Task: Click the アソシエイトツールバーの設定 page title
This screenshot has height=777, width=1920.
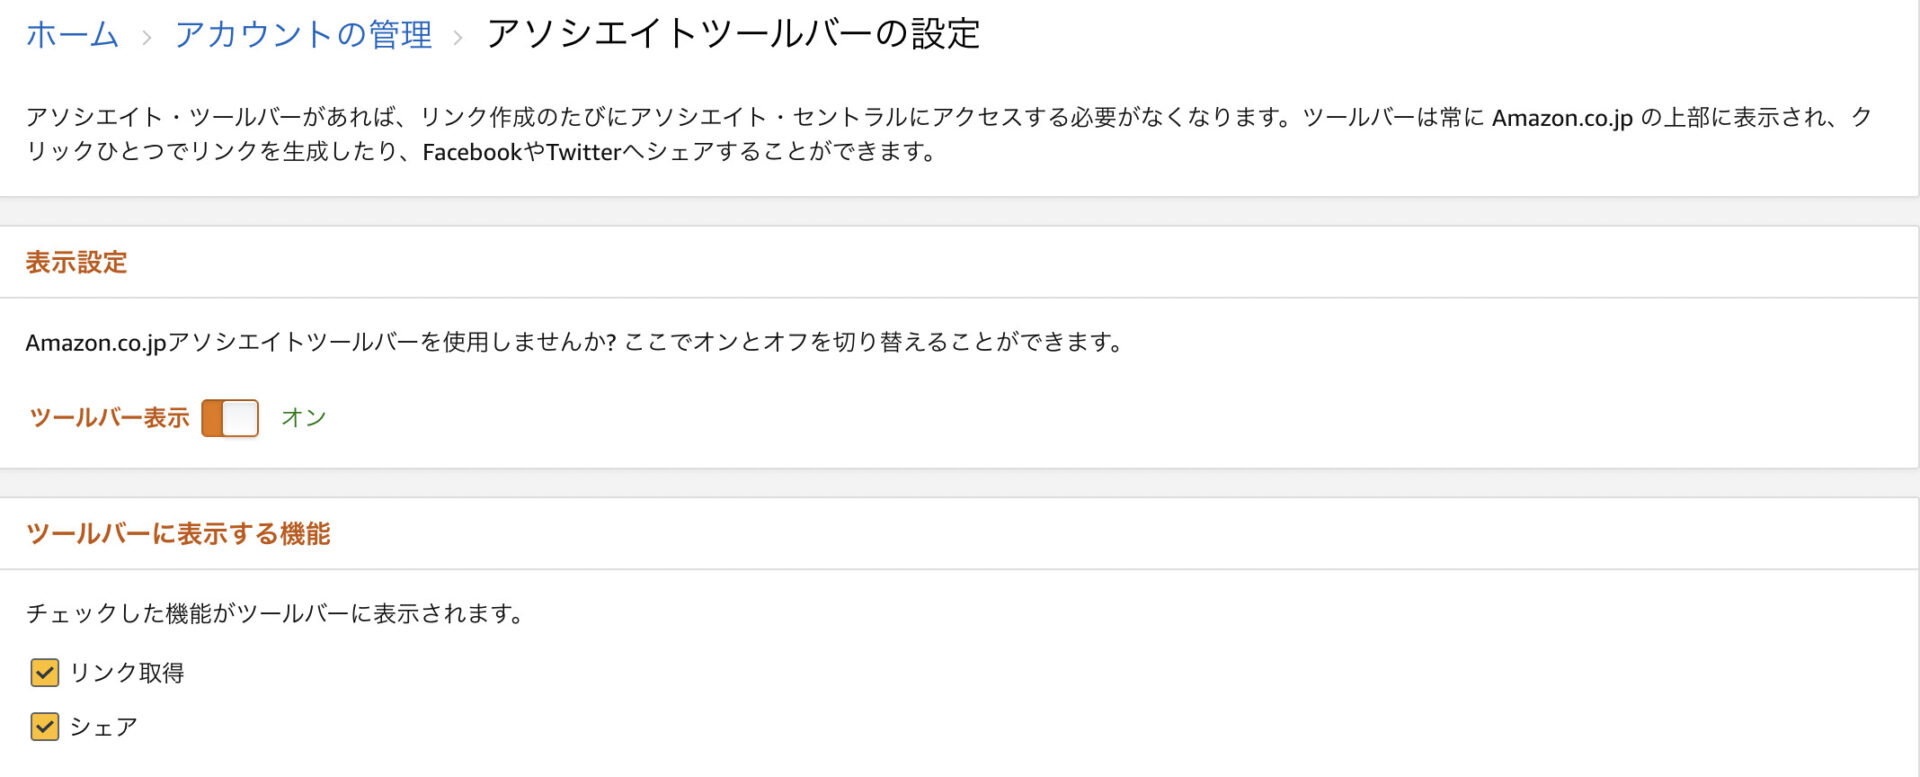Action: tap(732, 35)
